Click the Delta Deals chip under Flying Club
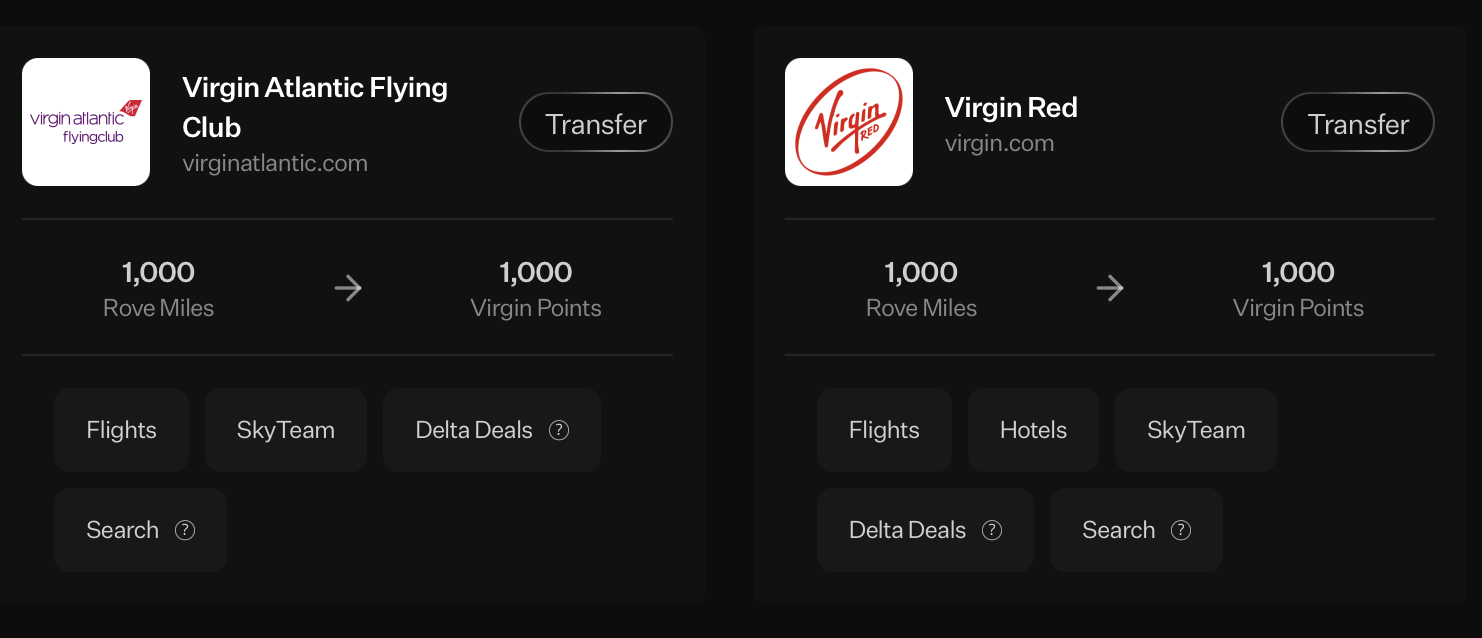 coord(474,429)
